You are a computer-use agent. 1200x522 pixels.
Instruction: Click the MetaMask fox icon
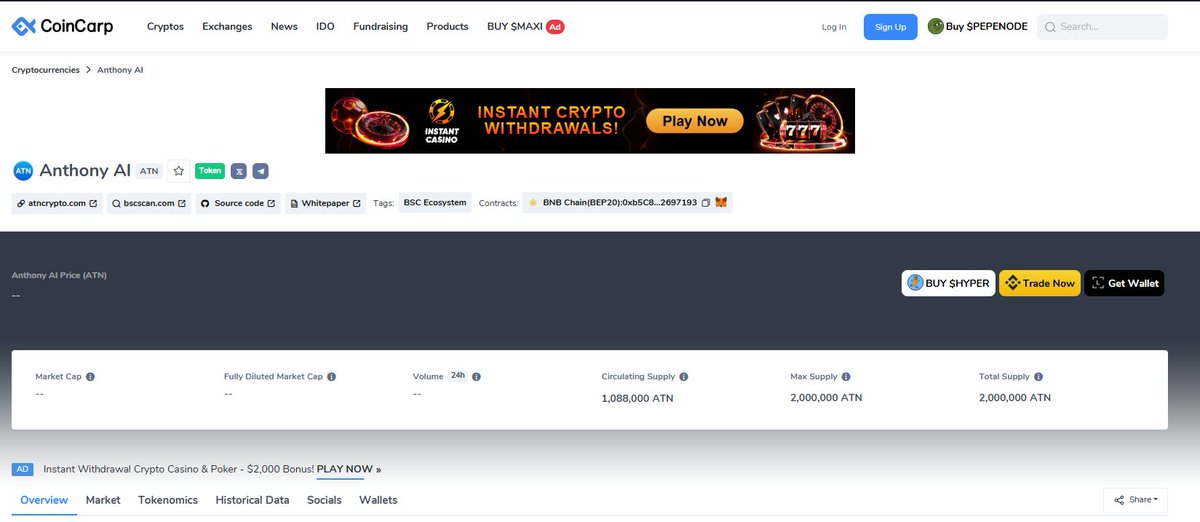(721, 203)
